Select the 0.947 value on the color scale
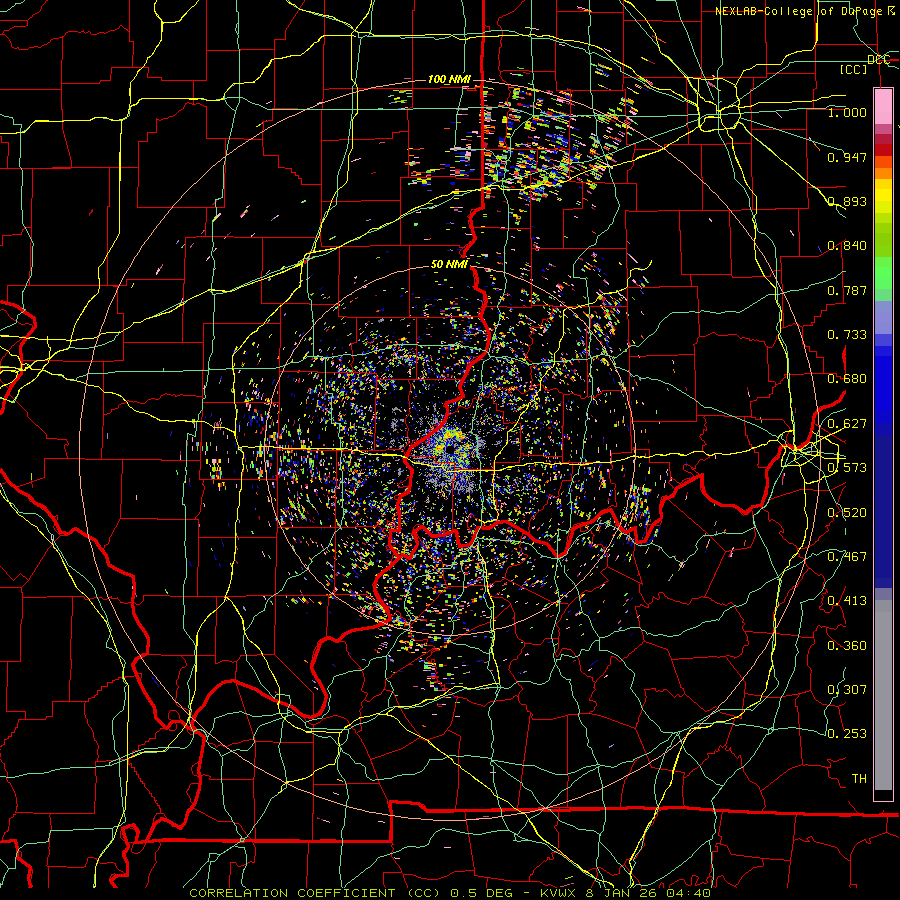 pyautogui.click(x=847, y=157)
